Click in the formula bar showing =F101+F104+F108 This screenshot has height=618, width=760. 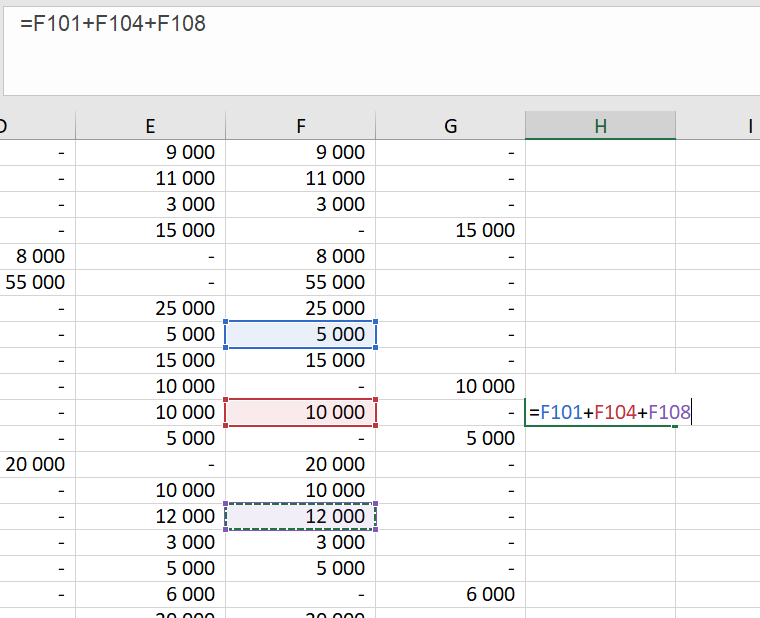pos(381,50)
